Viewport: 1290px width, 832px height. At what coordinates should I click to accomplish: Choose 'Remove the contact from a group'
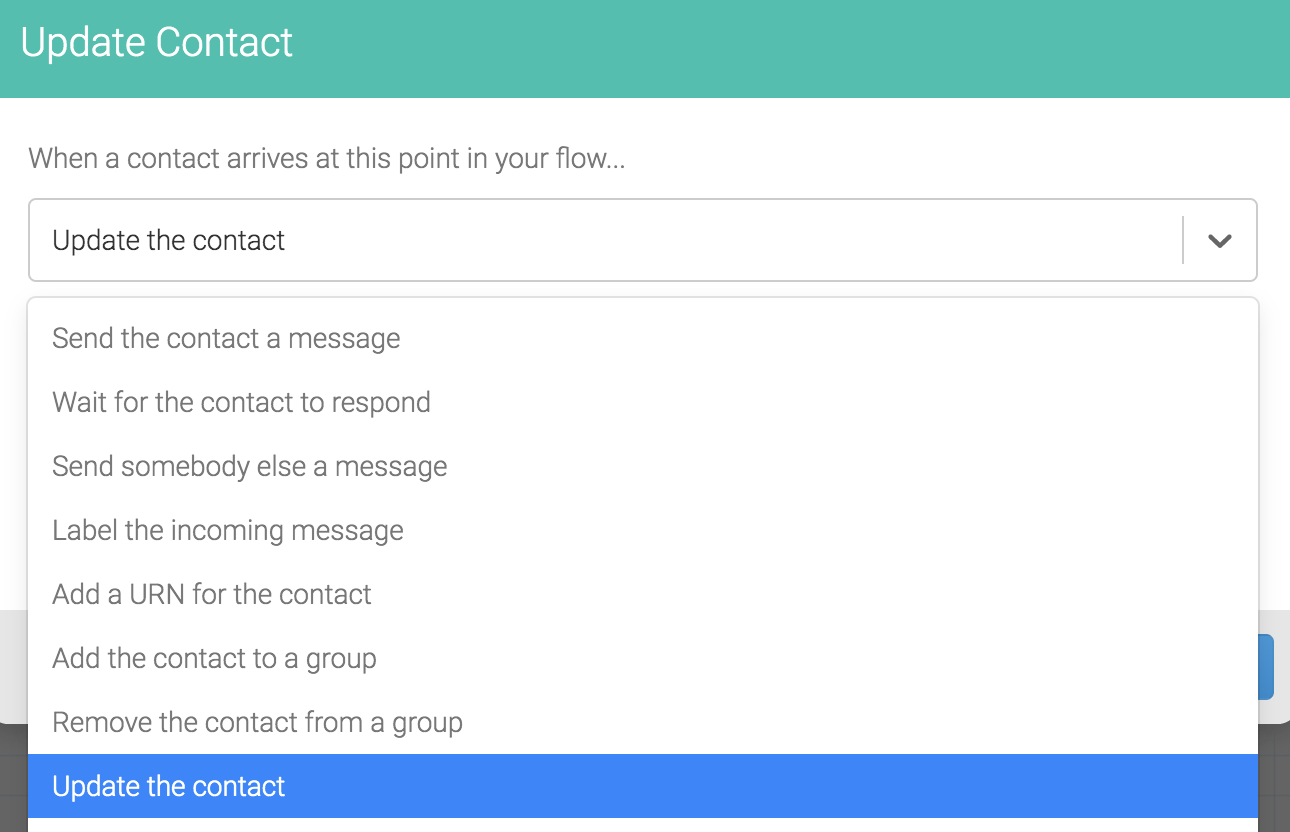point(642,722)
